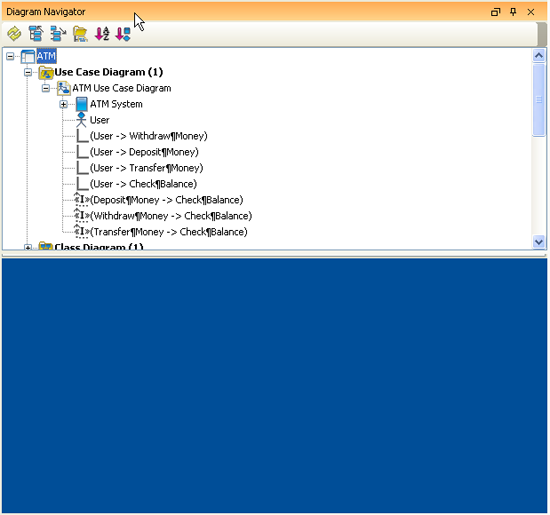Click the folder grouping toolbar icon
This screenshot has height=515, width=550.
(80, 34)
